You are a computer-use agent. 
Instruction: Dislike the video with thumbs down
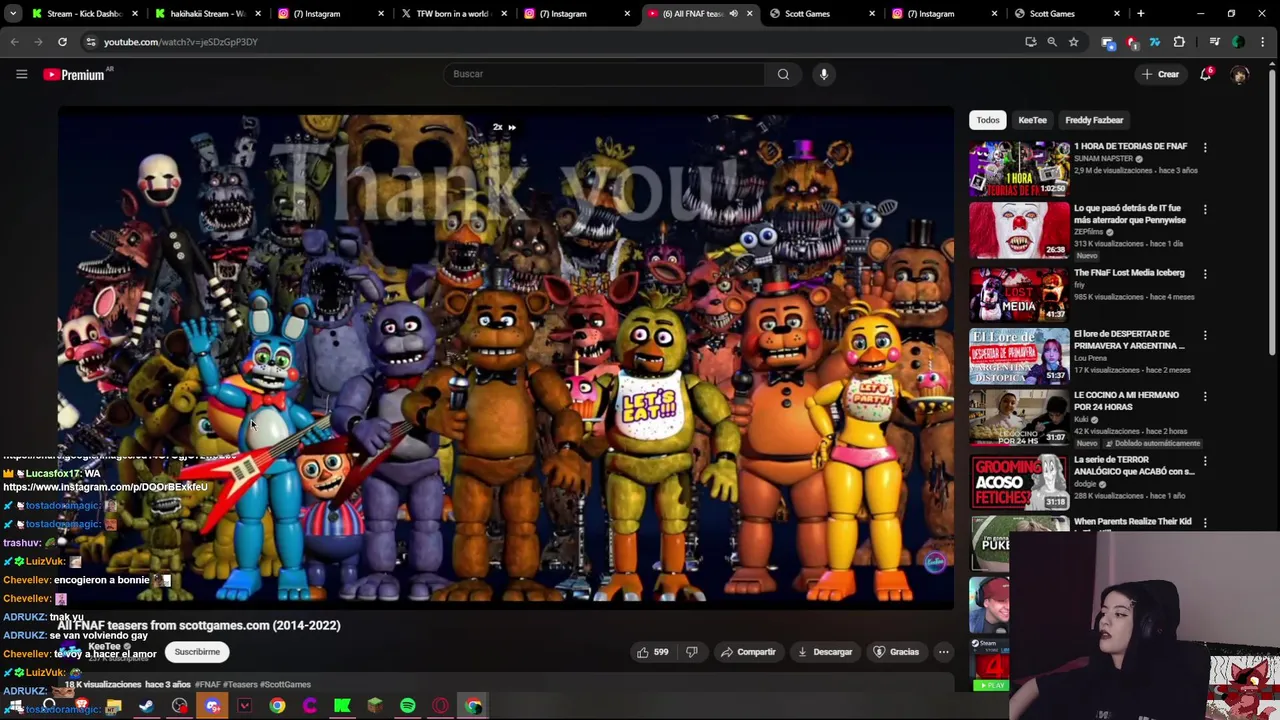[x=691, y=652]
